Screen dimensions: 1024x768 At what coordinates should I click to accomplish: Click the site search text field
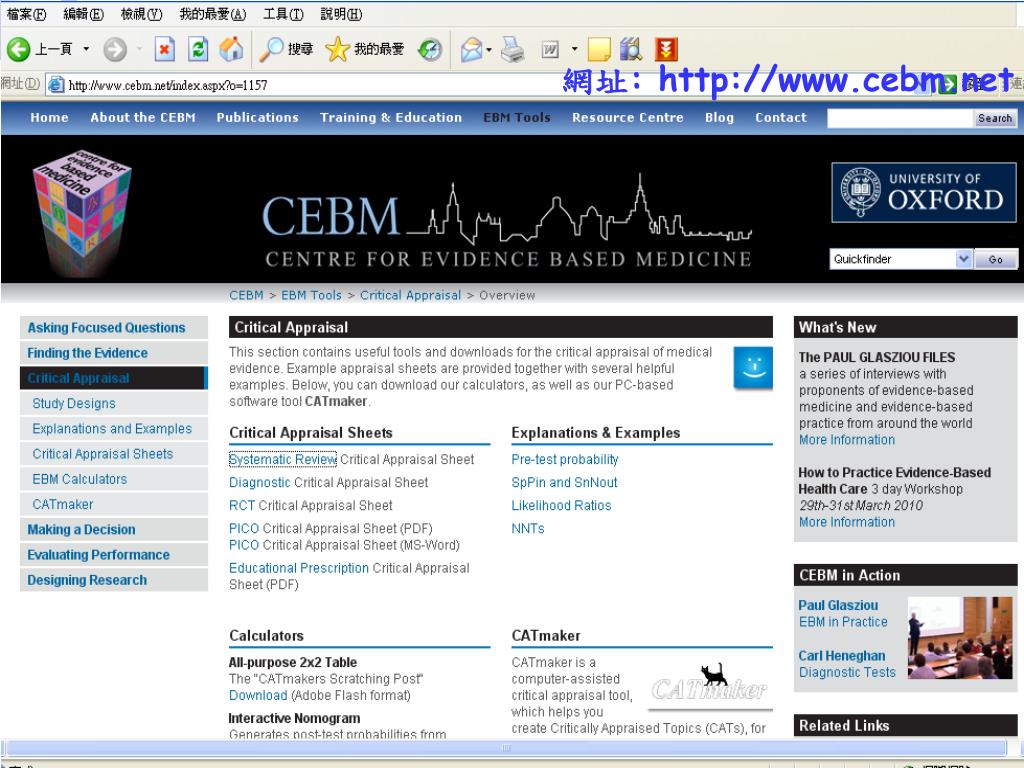click(x=900, y=118)
